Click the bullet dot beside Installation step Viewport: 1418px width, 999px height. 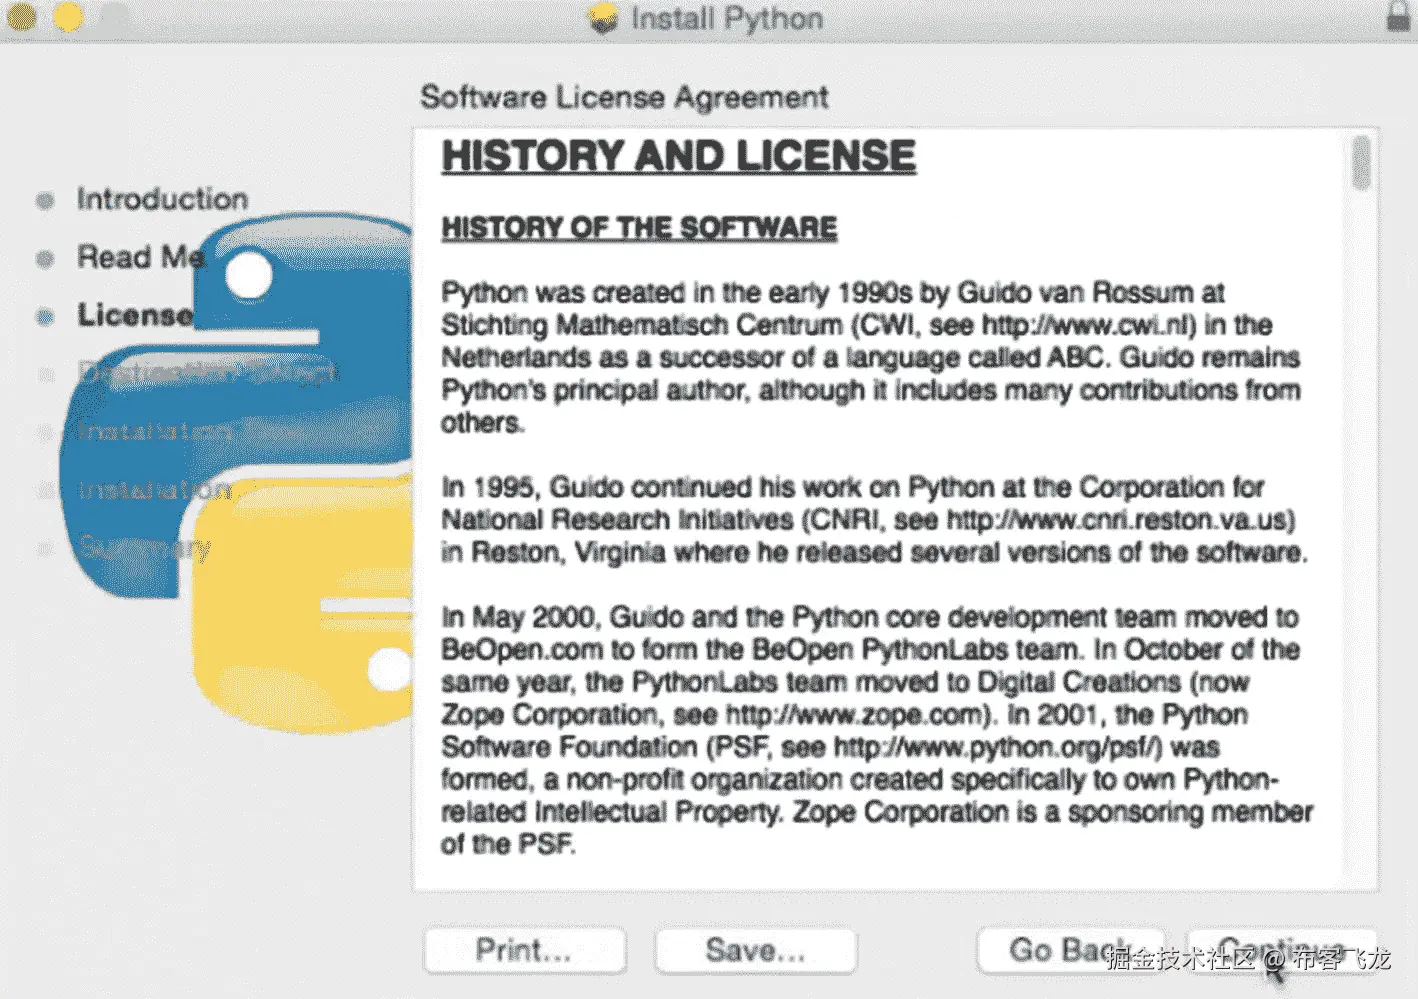pyautogui.click(x=44, y=489)
